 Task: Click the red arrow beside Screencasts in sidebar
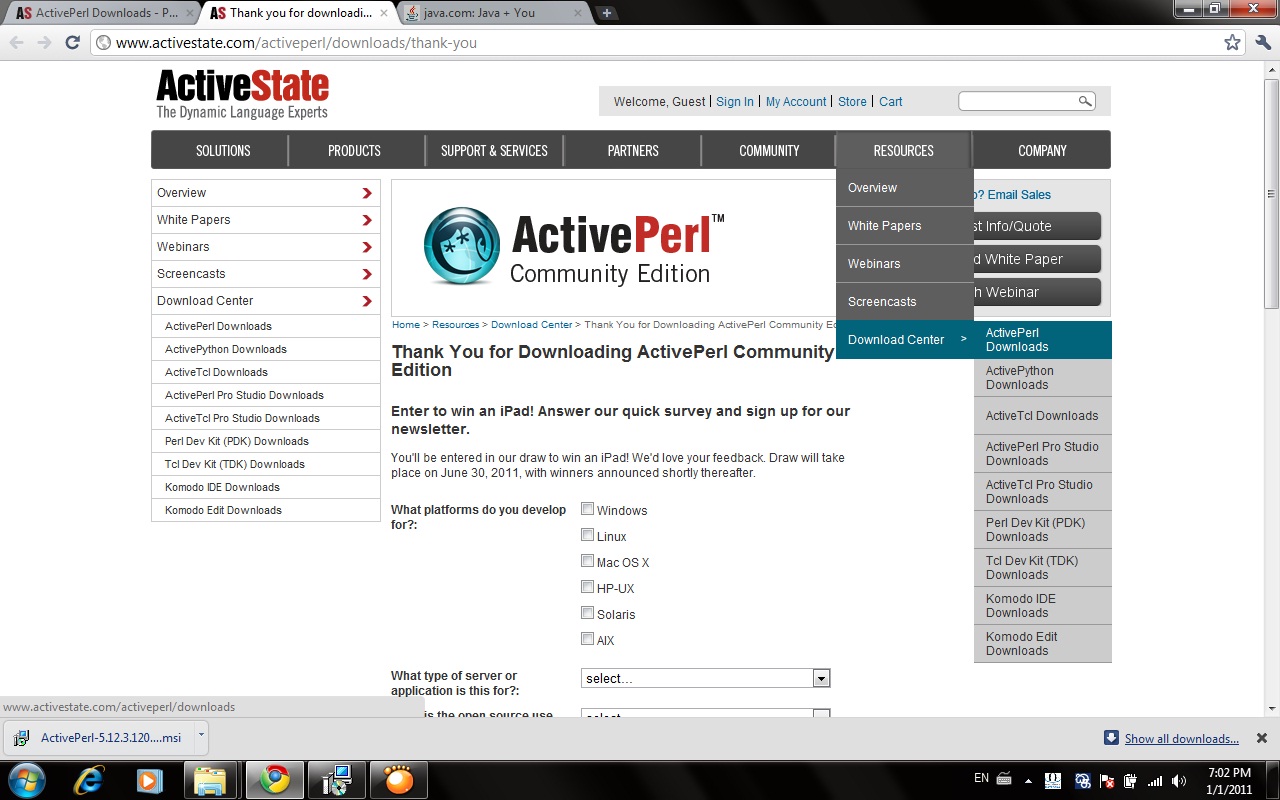click(367, 274)
